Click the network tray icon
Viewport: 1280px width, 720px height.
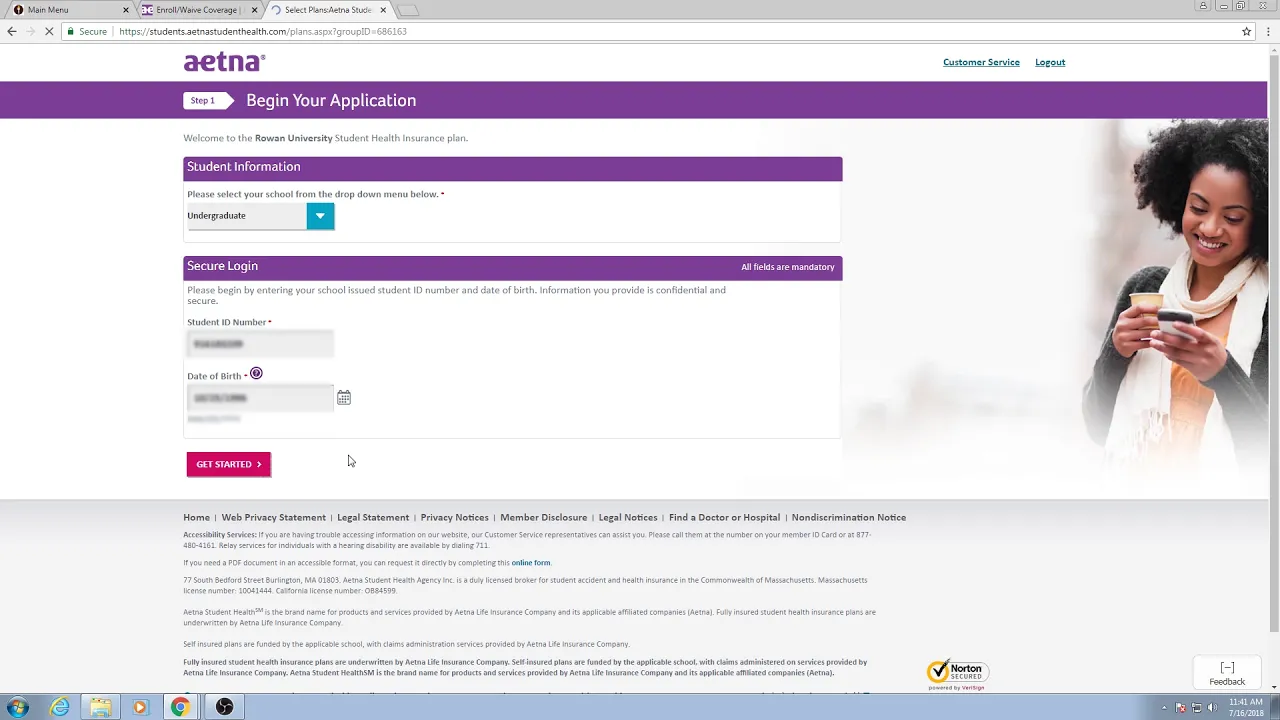coord(1197,708)
